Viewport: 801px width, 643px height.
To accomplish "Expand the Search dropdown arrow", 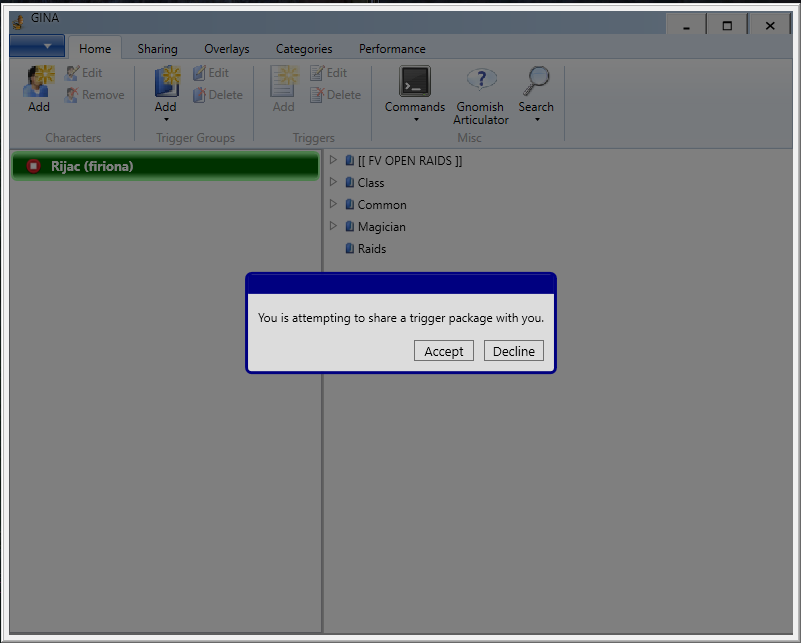I will pyautogui.click(x=537, y=120).
